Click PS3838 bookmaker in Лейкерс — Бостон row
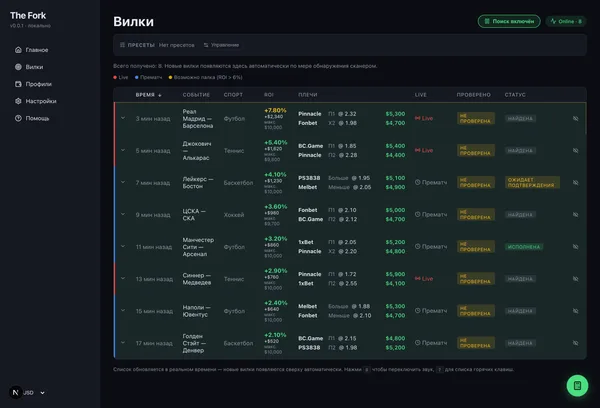Screen dimensions: 600x408 tap(309, 178)
